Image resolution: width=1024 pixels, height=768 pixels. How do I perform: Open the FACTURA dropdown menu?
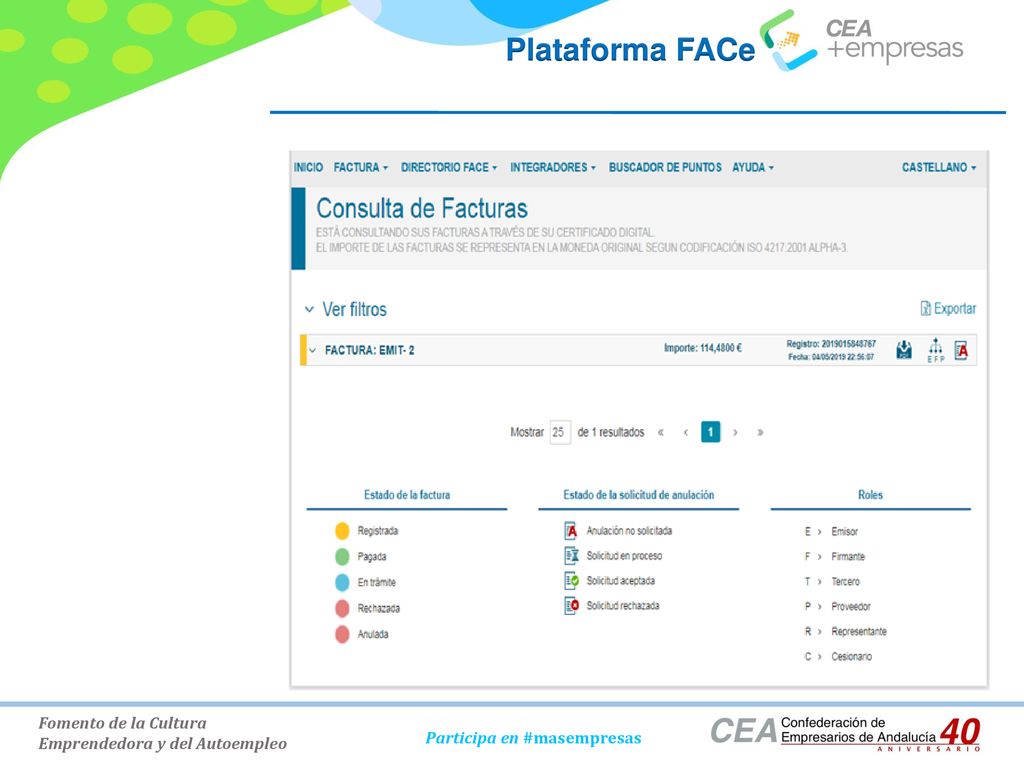(360, 168)
